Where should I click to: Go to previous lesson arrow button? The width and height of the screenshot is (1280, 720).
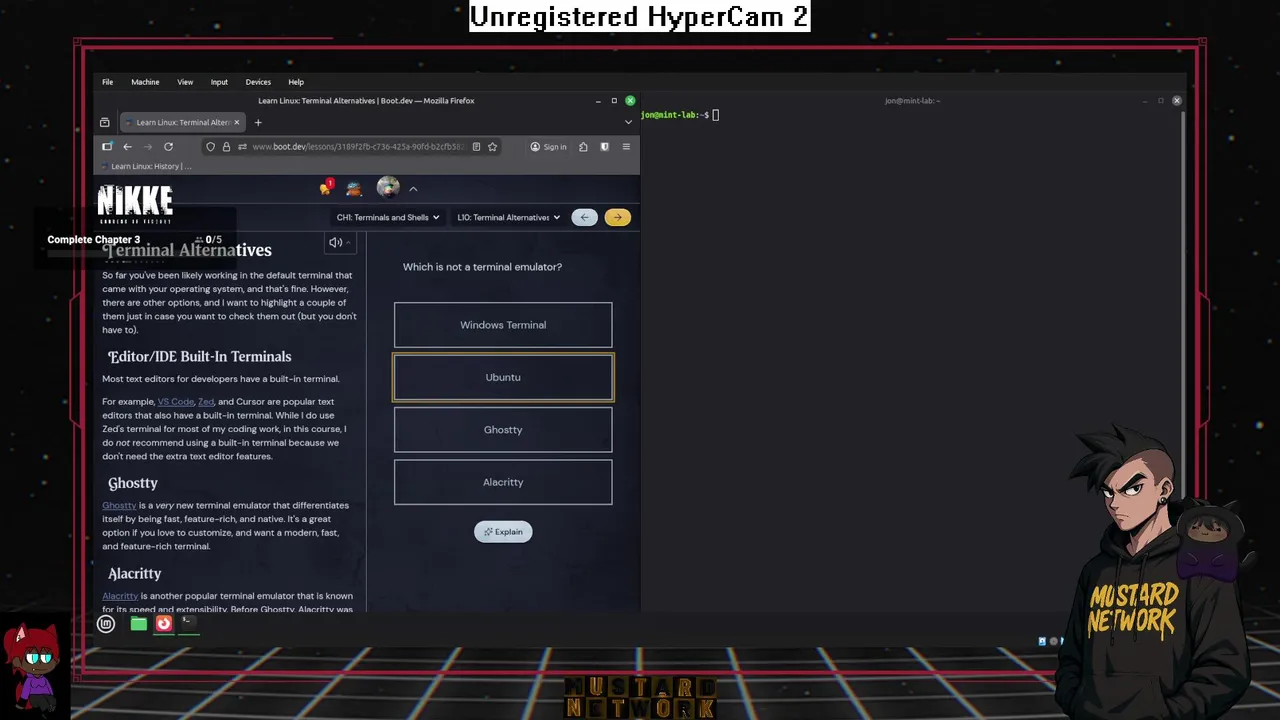[x=585, y=217]
